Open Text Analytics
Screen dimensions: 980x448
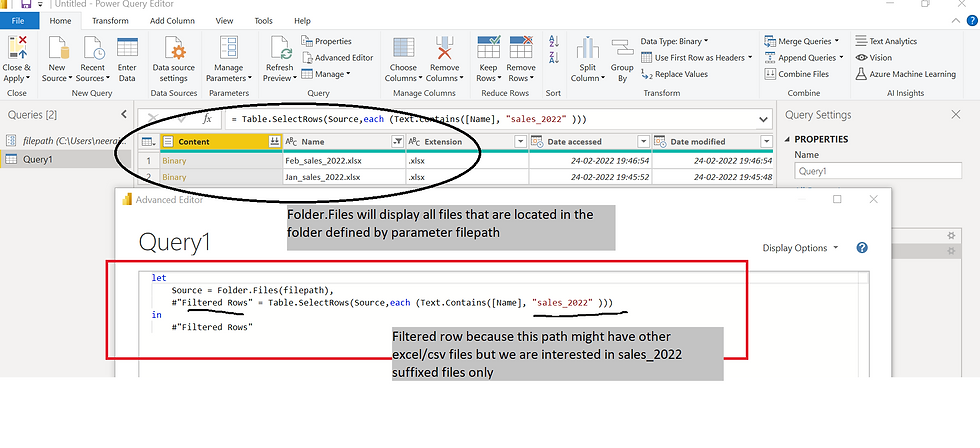point(886,41)
